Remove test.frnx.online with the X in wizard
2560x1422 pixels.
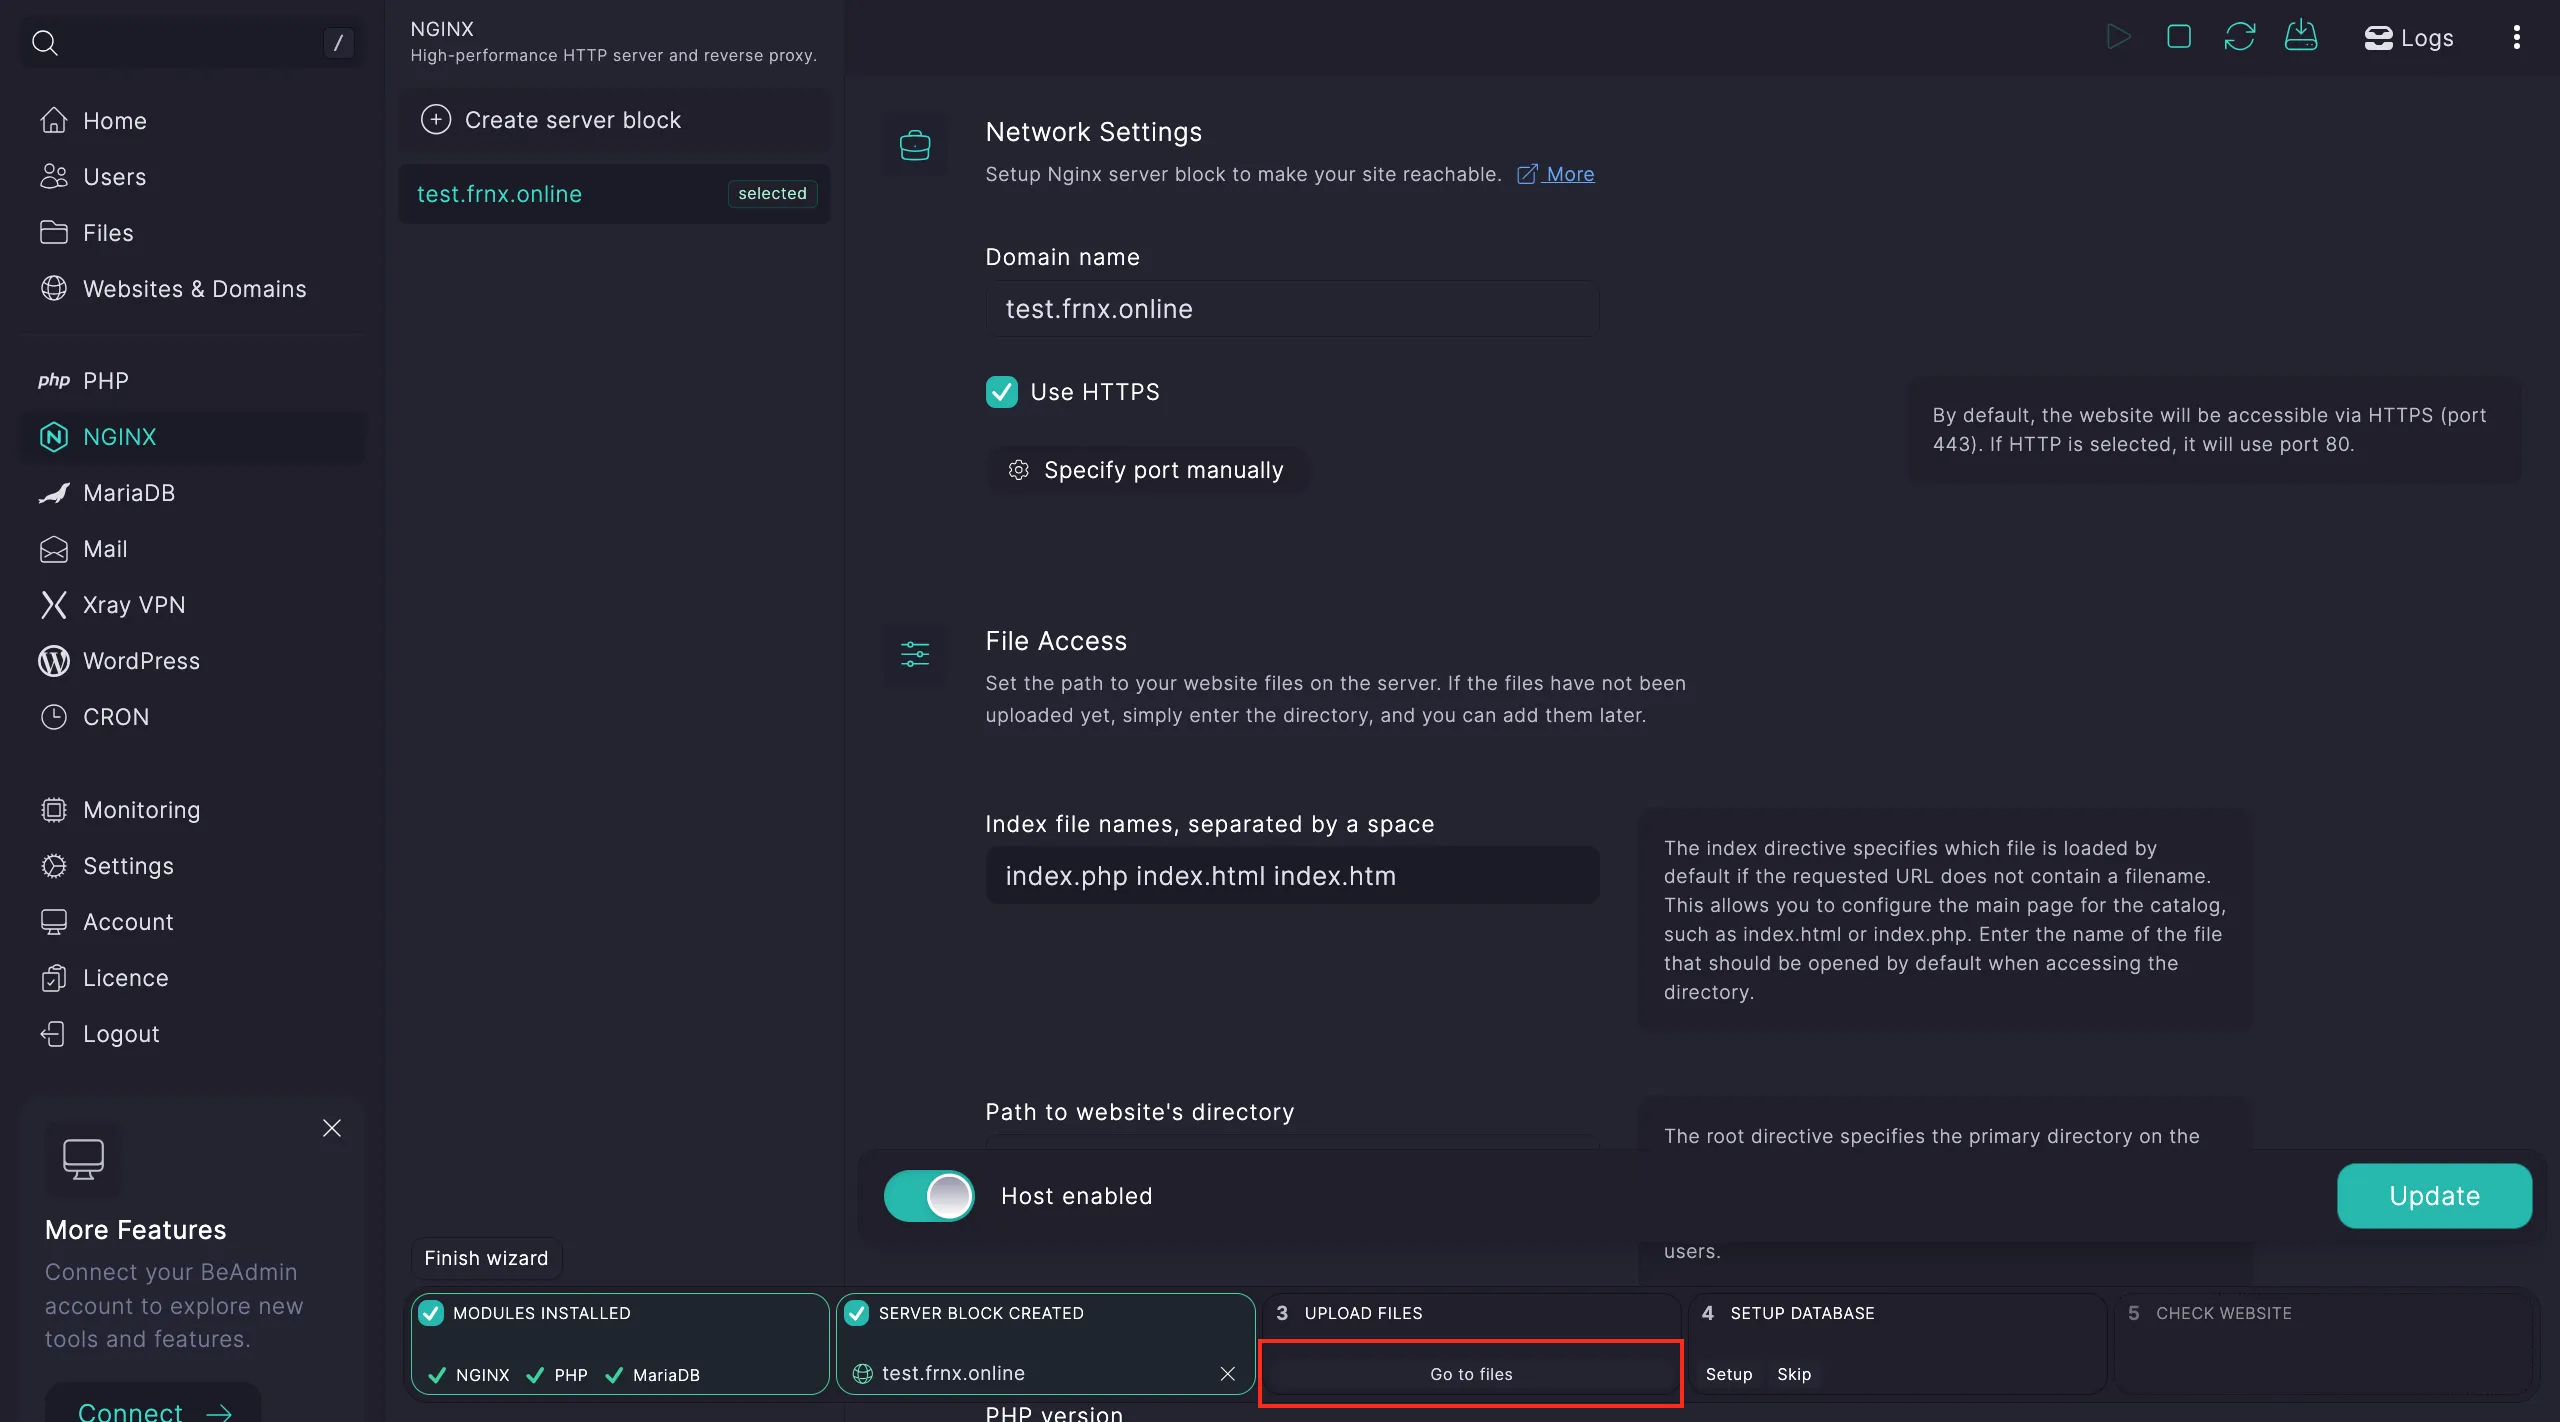point(1228,1374)
